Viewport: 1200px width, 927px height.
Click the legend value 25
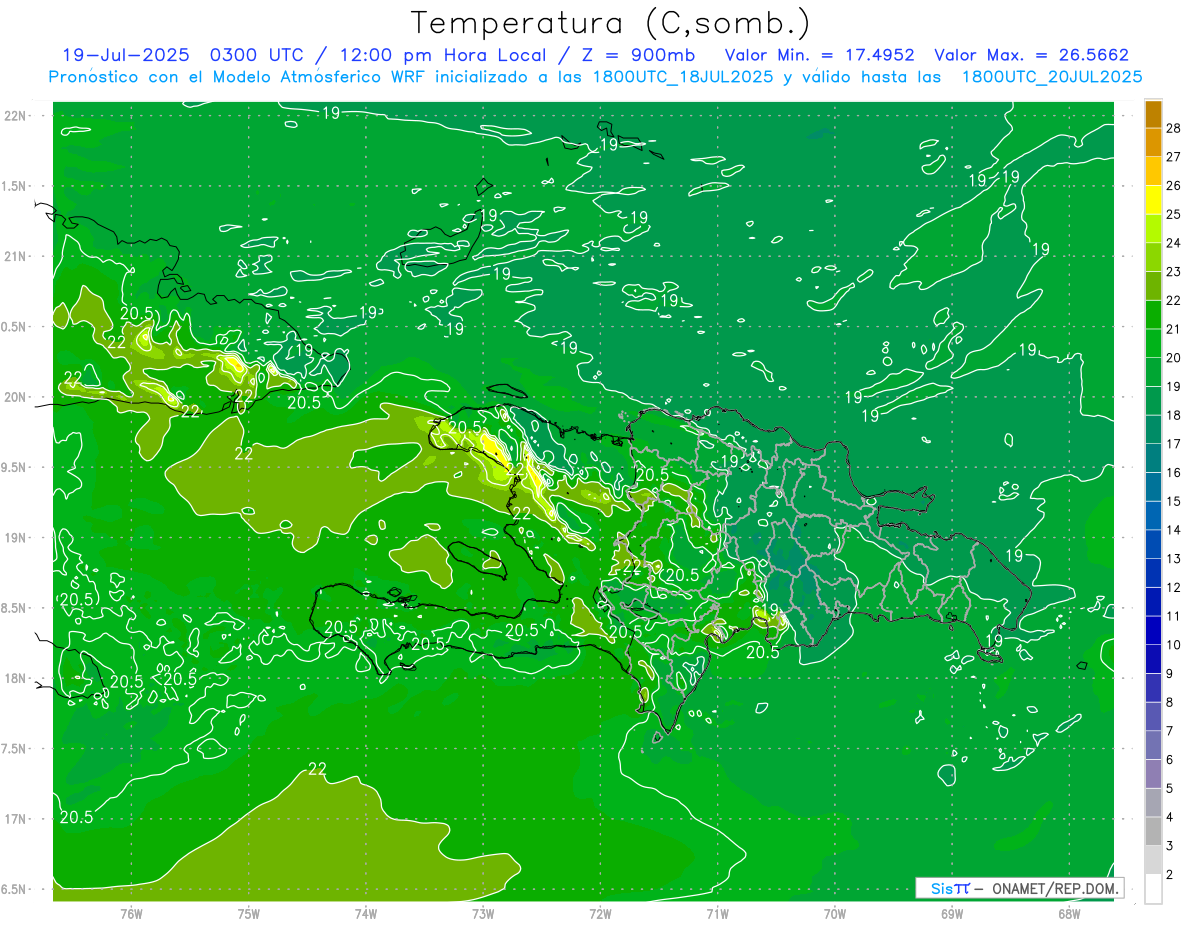[x=1174, y=215]
